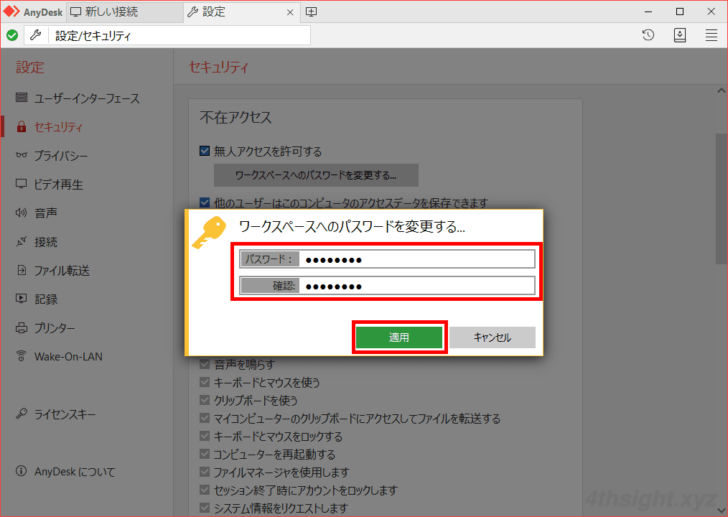Viewport: 728px width, 517px height.
Task: Click the ユーザーインターフェース sidebar icon
Action: click(x=21, y=97)
